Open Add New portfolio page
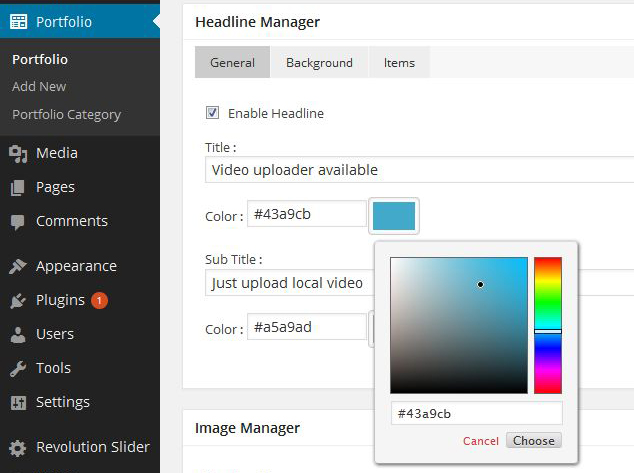Screen dimensions: 634x473 [x=39, y=87]
